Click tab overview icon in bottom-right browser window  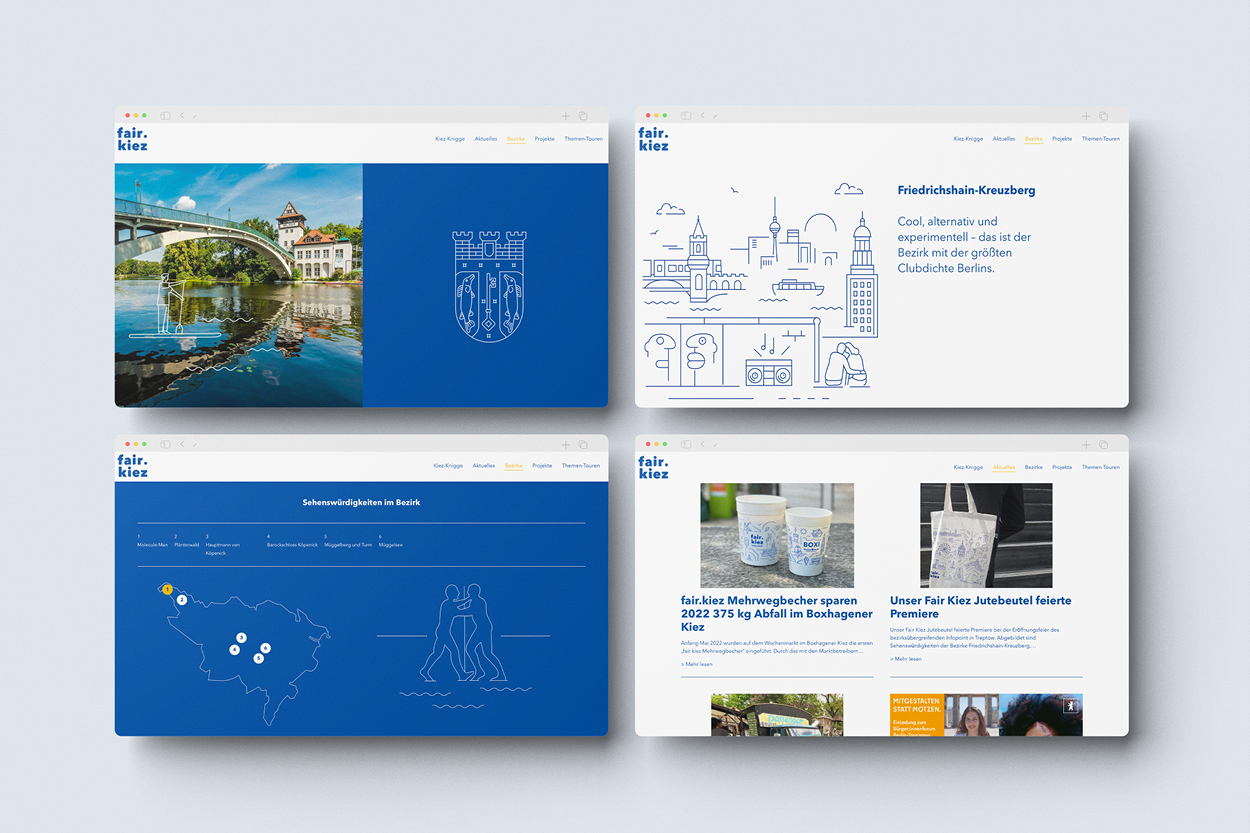(1104, 444)
